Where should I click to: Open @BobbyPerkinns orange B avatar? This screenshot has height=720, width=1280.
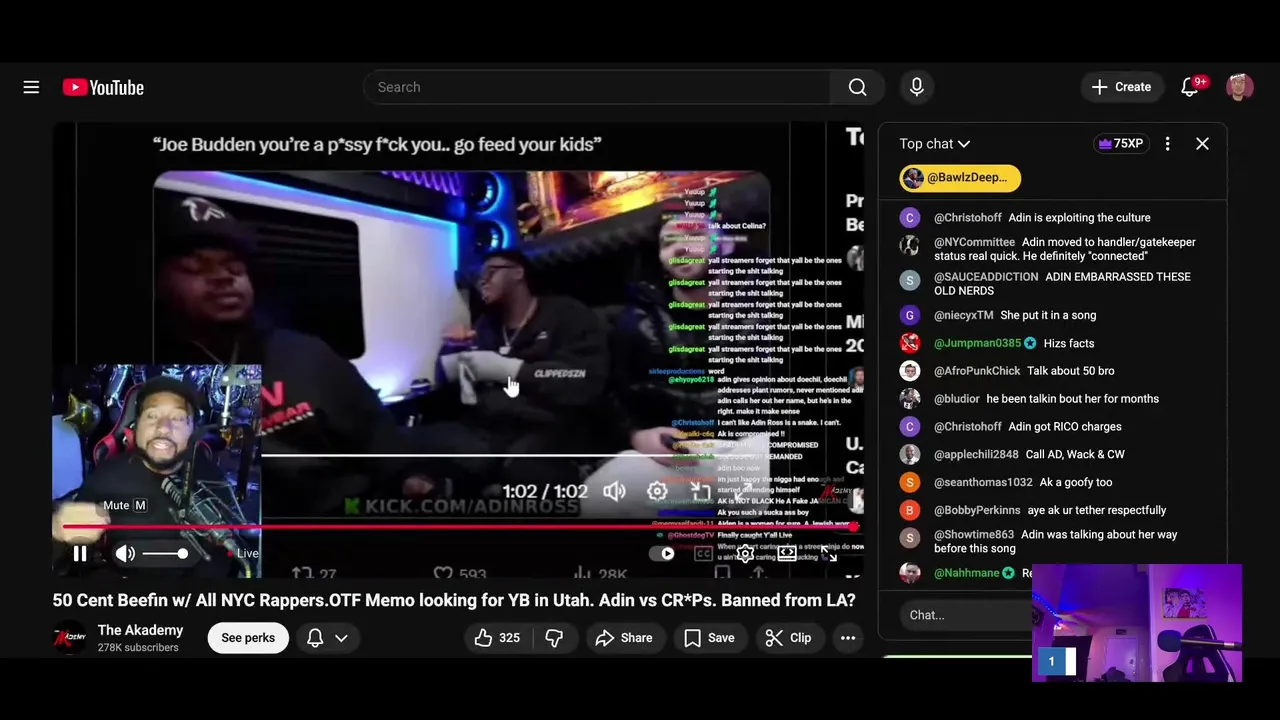click(909, 511)
